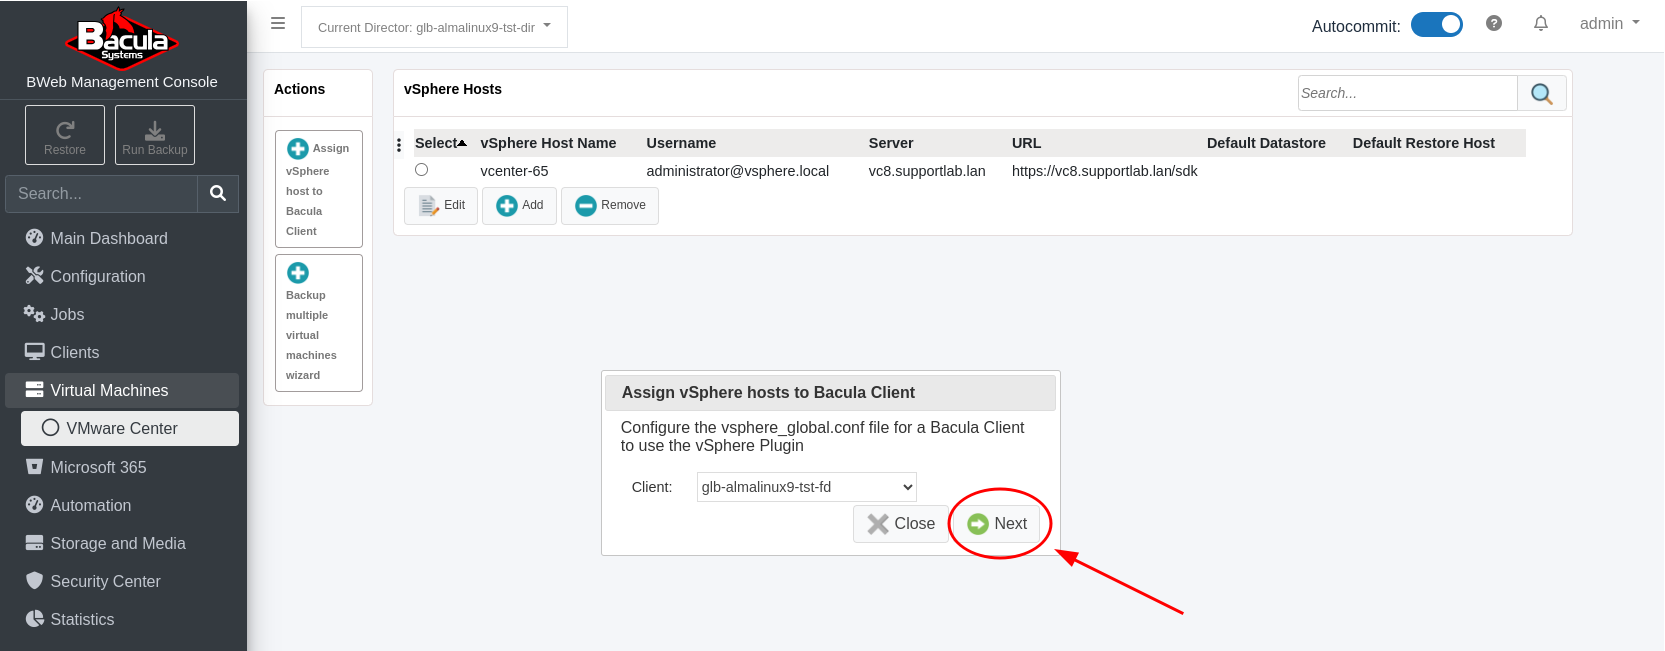Sort by Server column header
Image resolution: width=1665 pixels, height=651 pixels.
(891, 143)
